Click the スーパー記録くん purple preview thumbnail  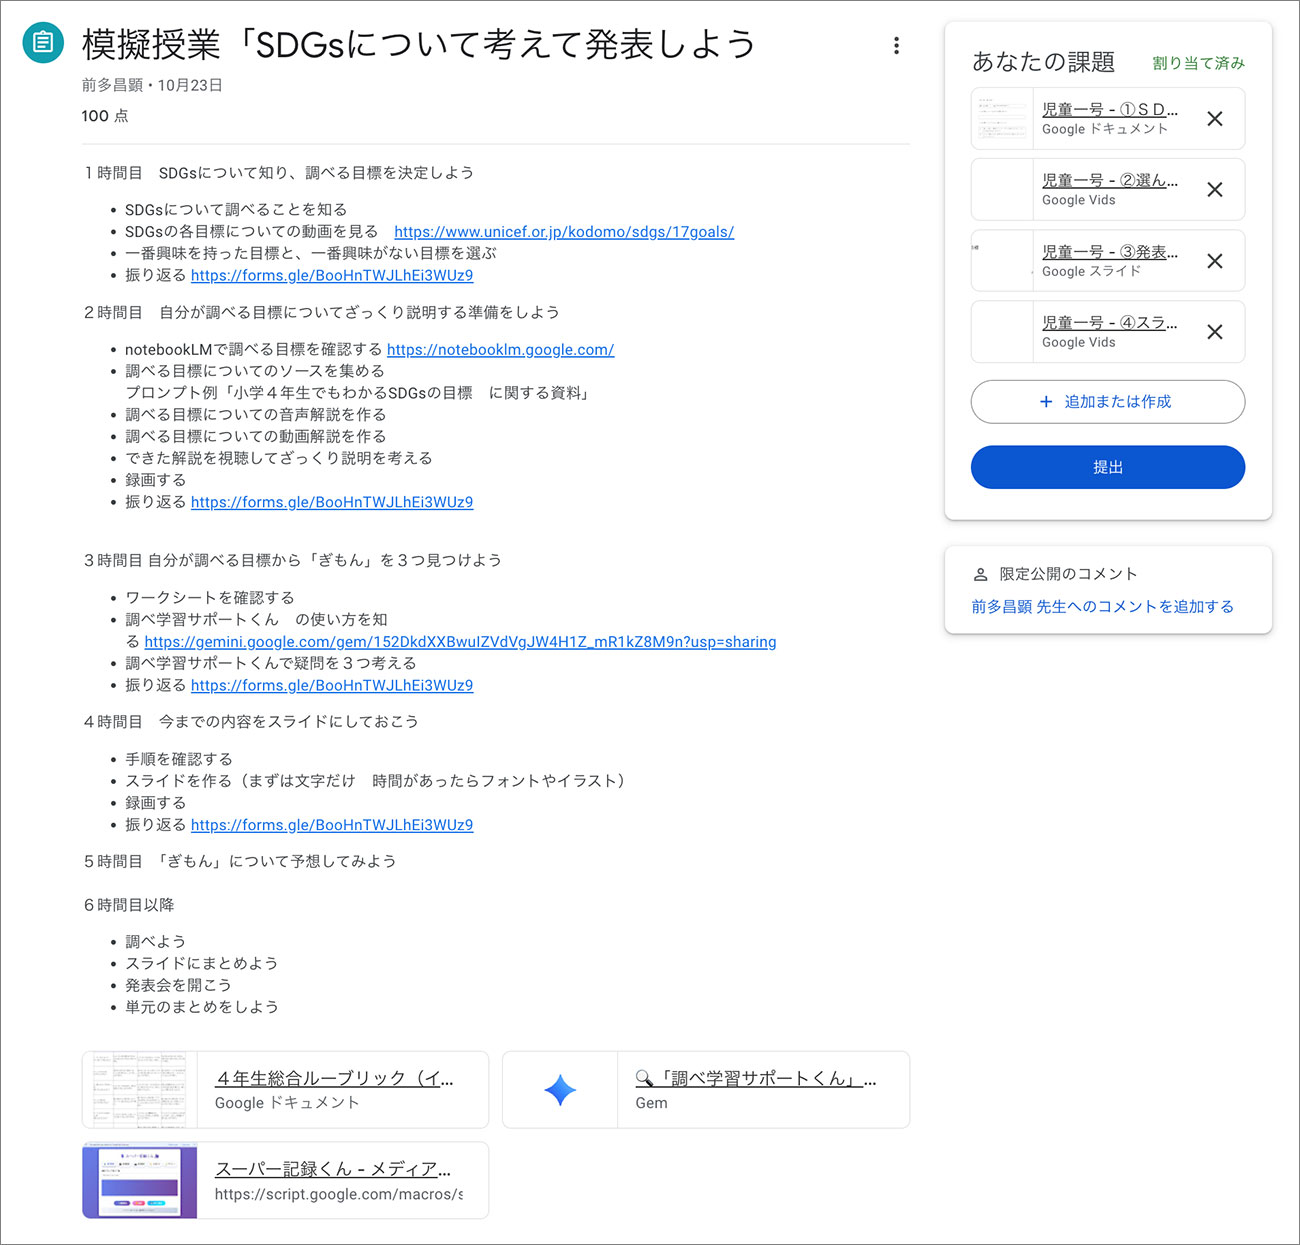point(140,1180)
